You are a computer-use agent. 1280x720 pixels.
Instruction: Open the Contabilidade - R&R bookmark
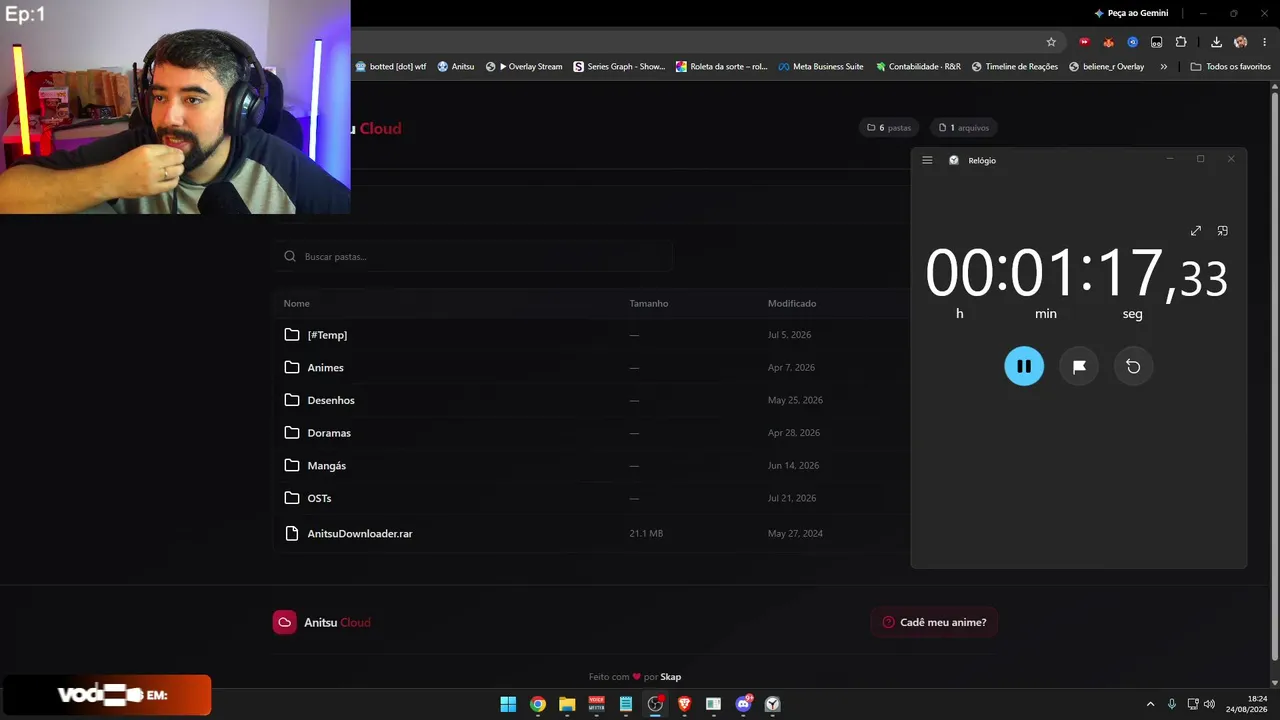(x=918, y=67)
